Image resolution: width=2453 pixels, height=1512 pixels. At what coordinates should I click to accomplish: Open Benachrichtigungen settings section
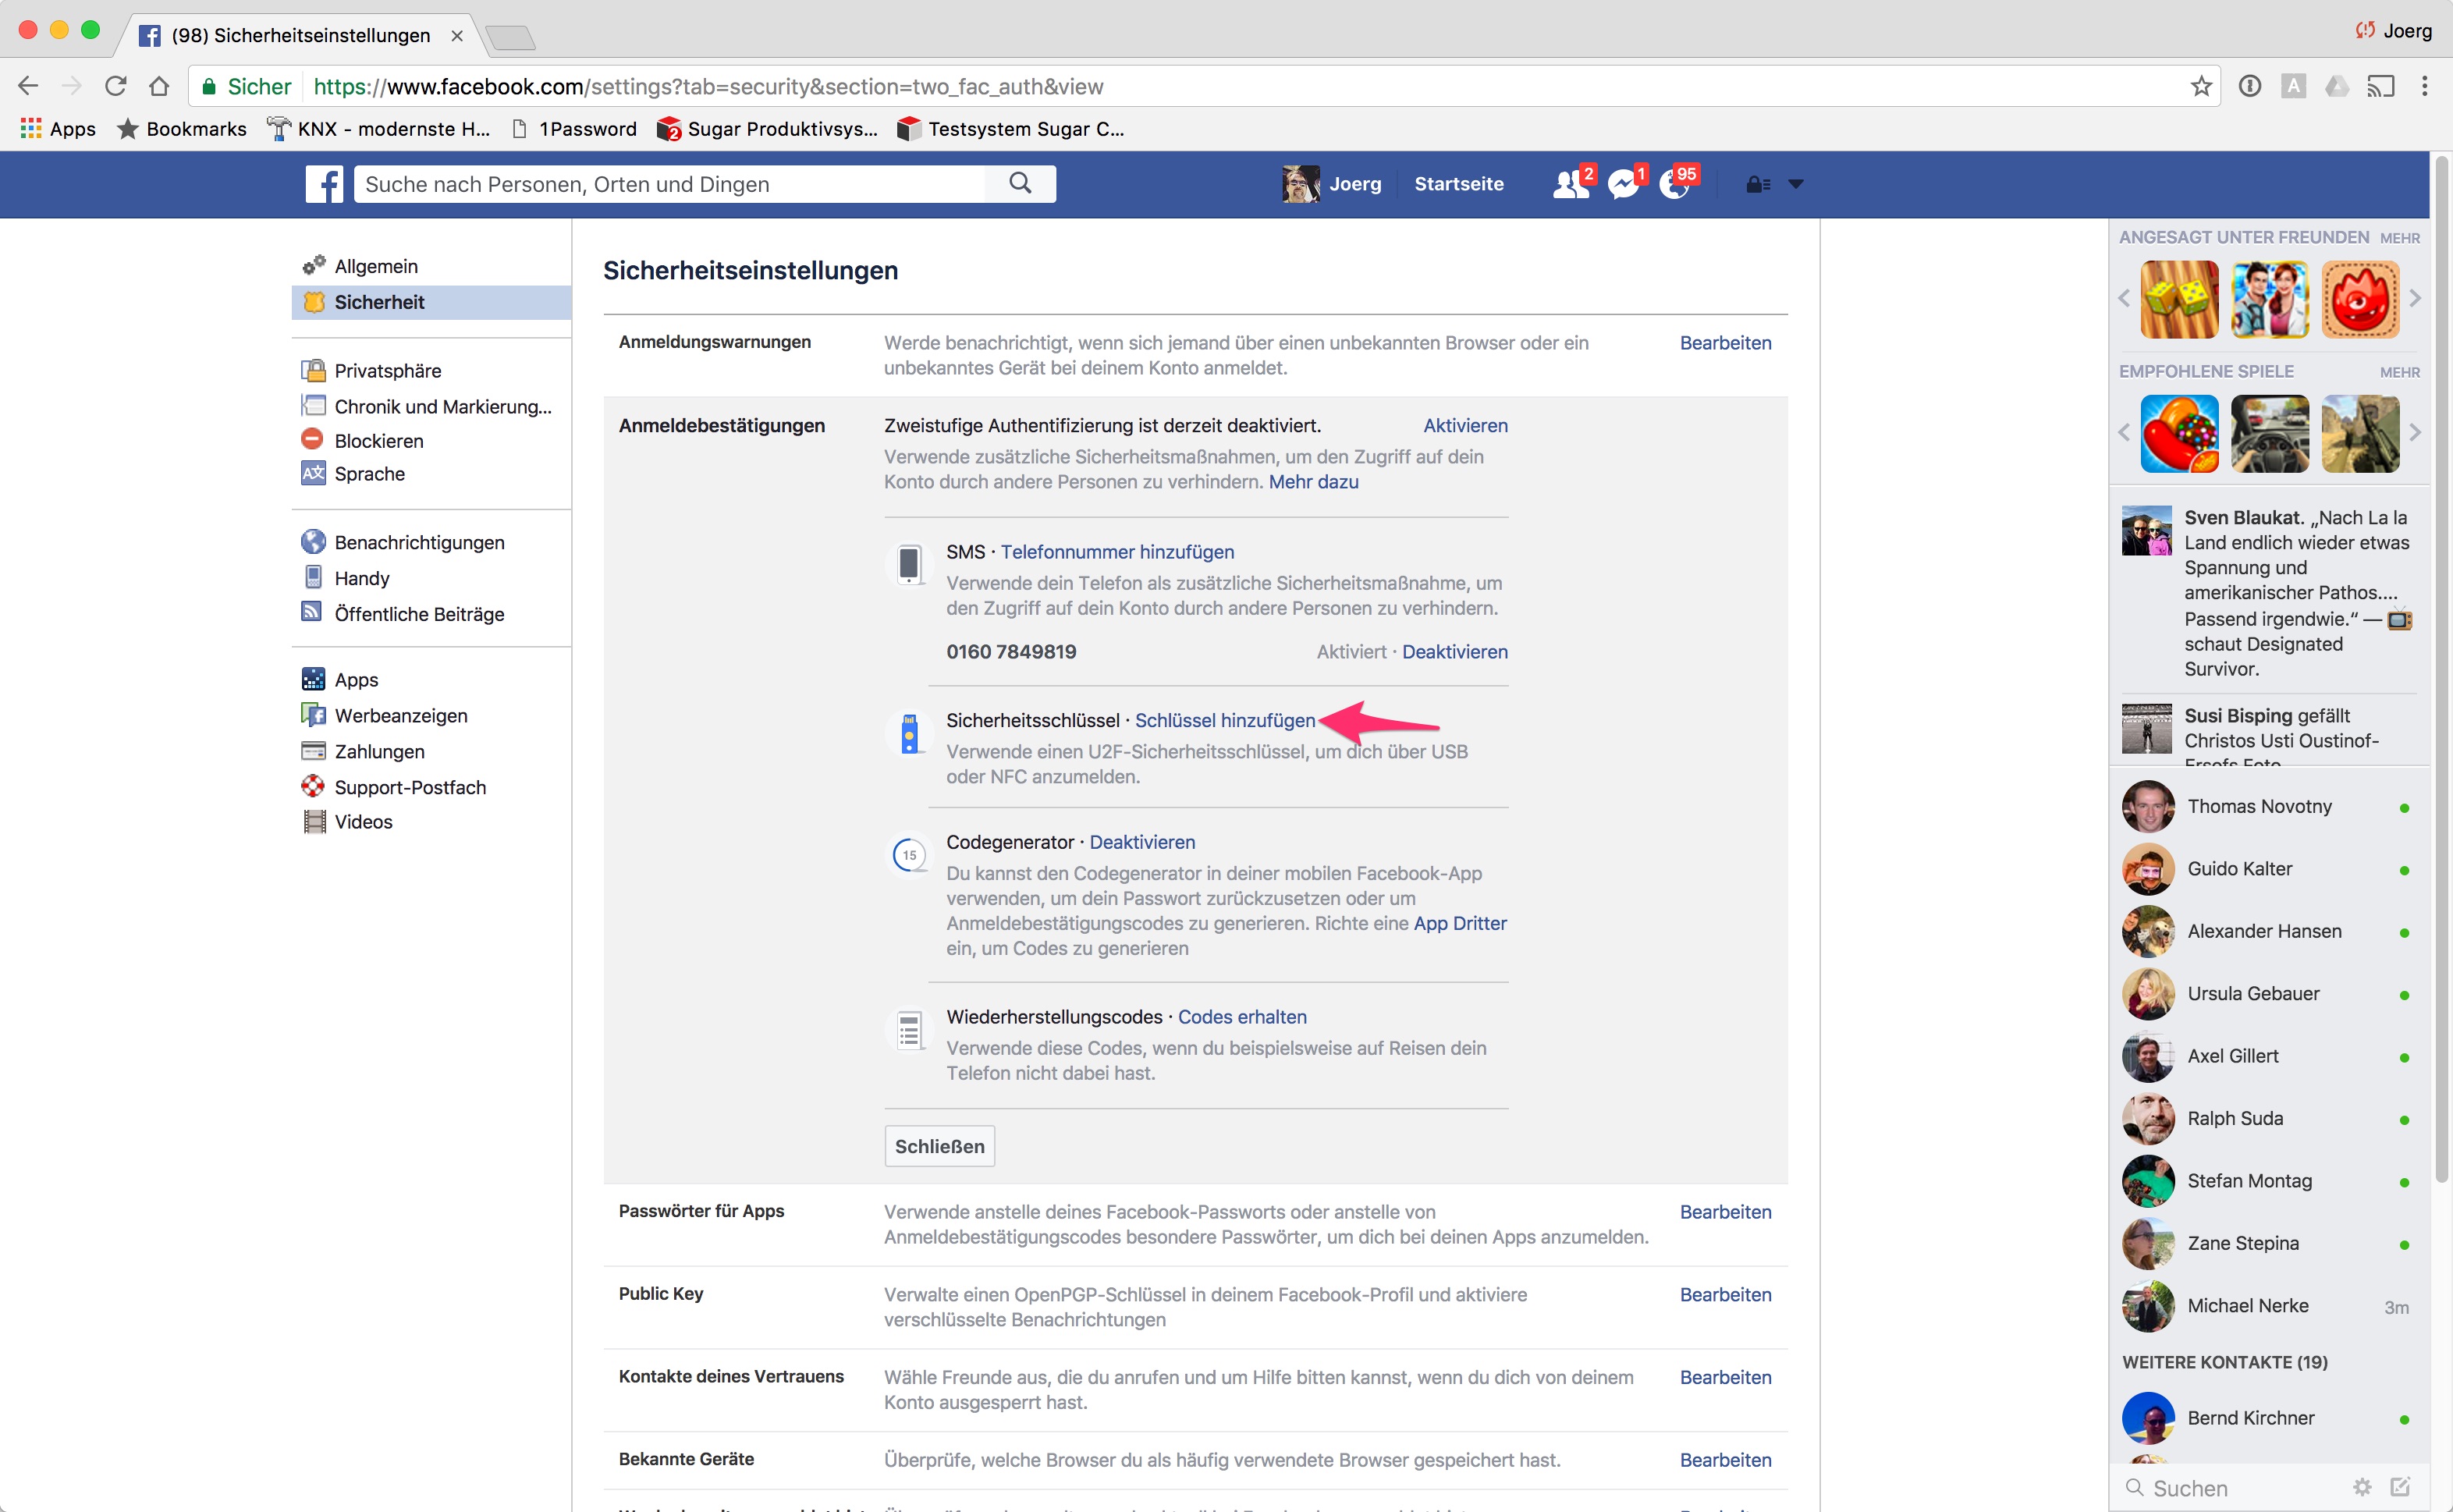click(419, 543)
